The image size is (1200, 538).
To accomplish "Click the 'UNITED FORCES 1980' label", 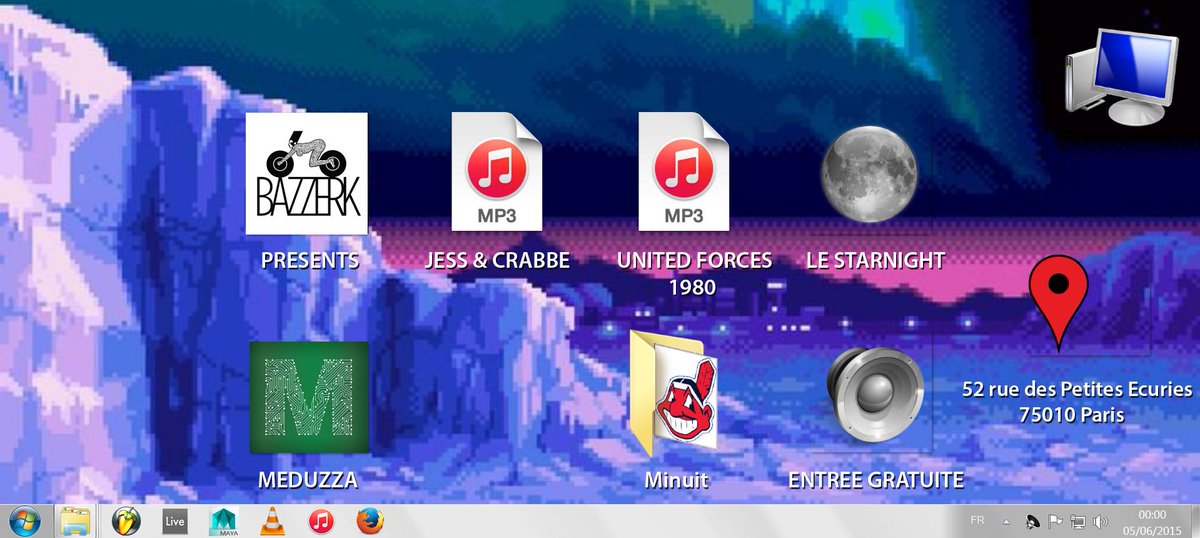I will click(x=695, y=274).
